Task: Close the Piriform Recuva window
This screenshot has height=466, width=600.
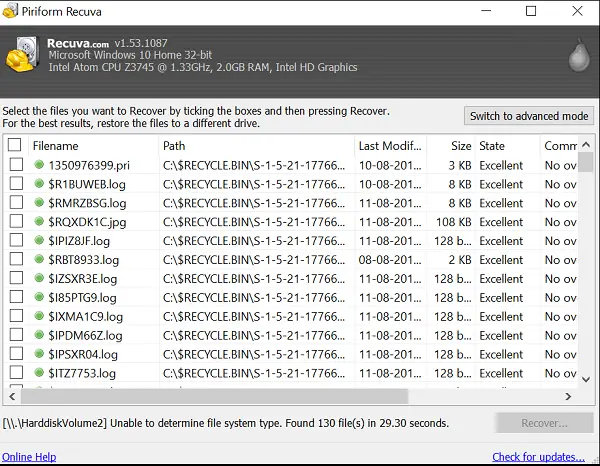Action: coord(577,11)
